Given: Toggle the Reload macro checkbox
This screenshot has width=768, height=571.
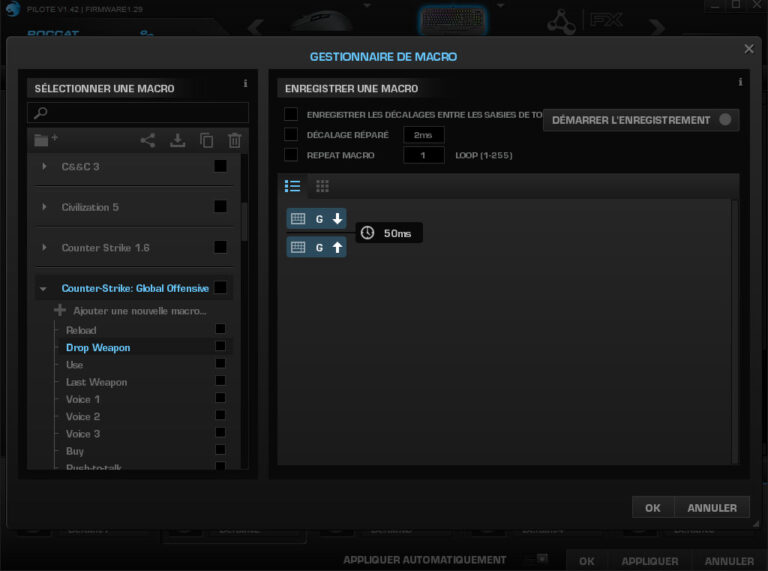Looking at the screenshot, I should pyautogui.click(x=220, y=329).
